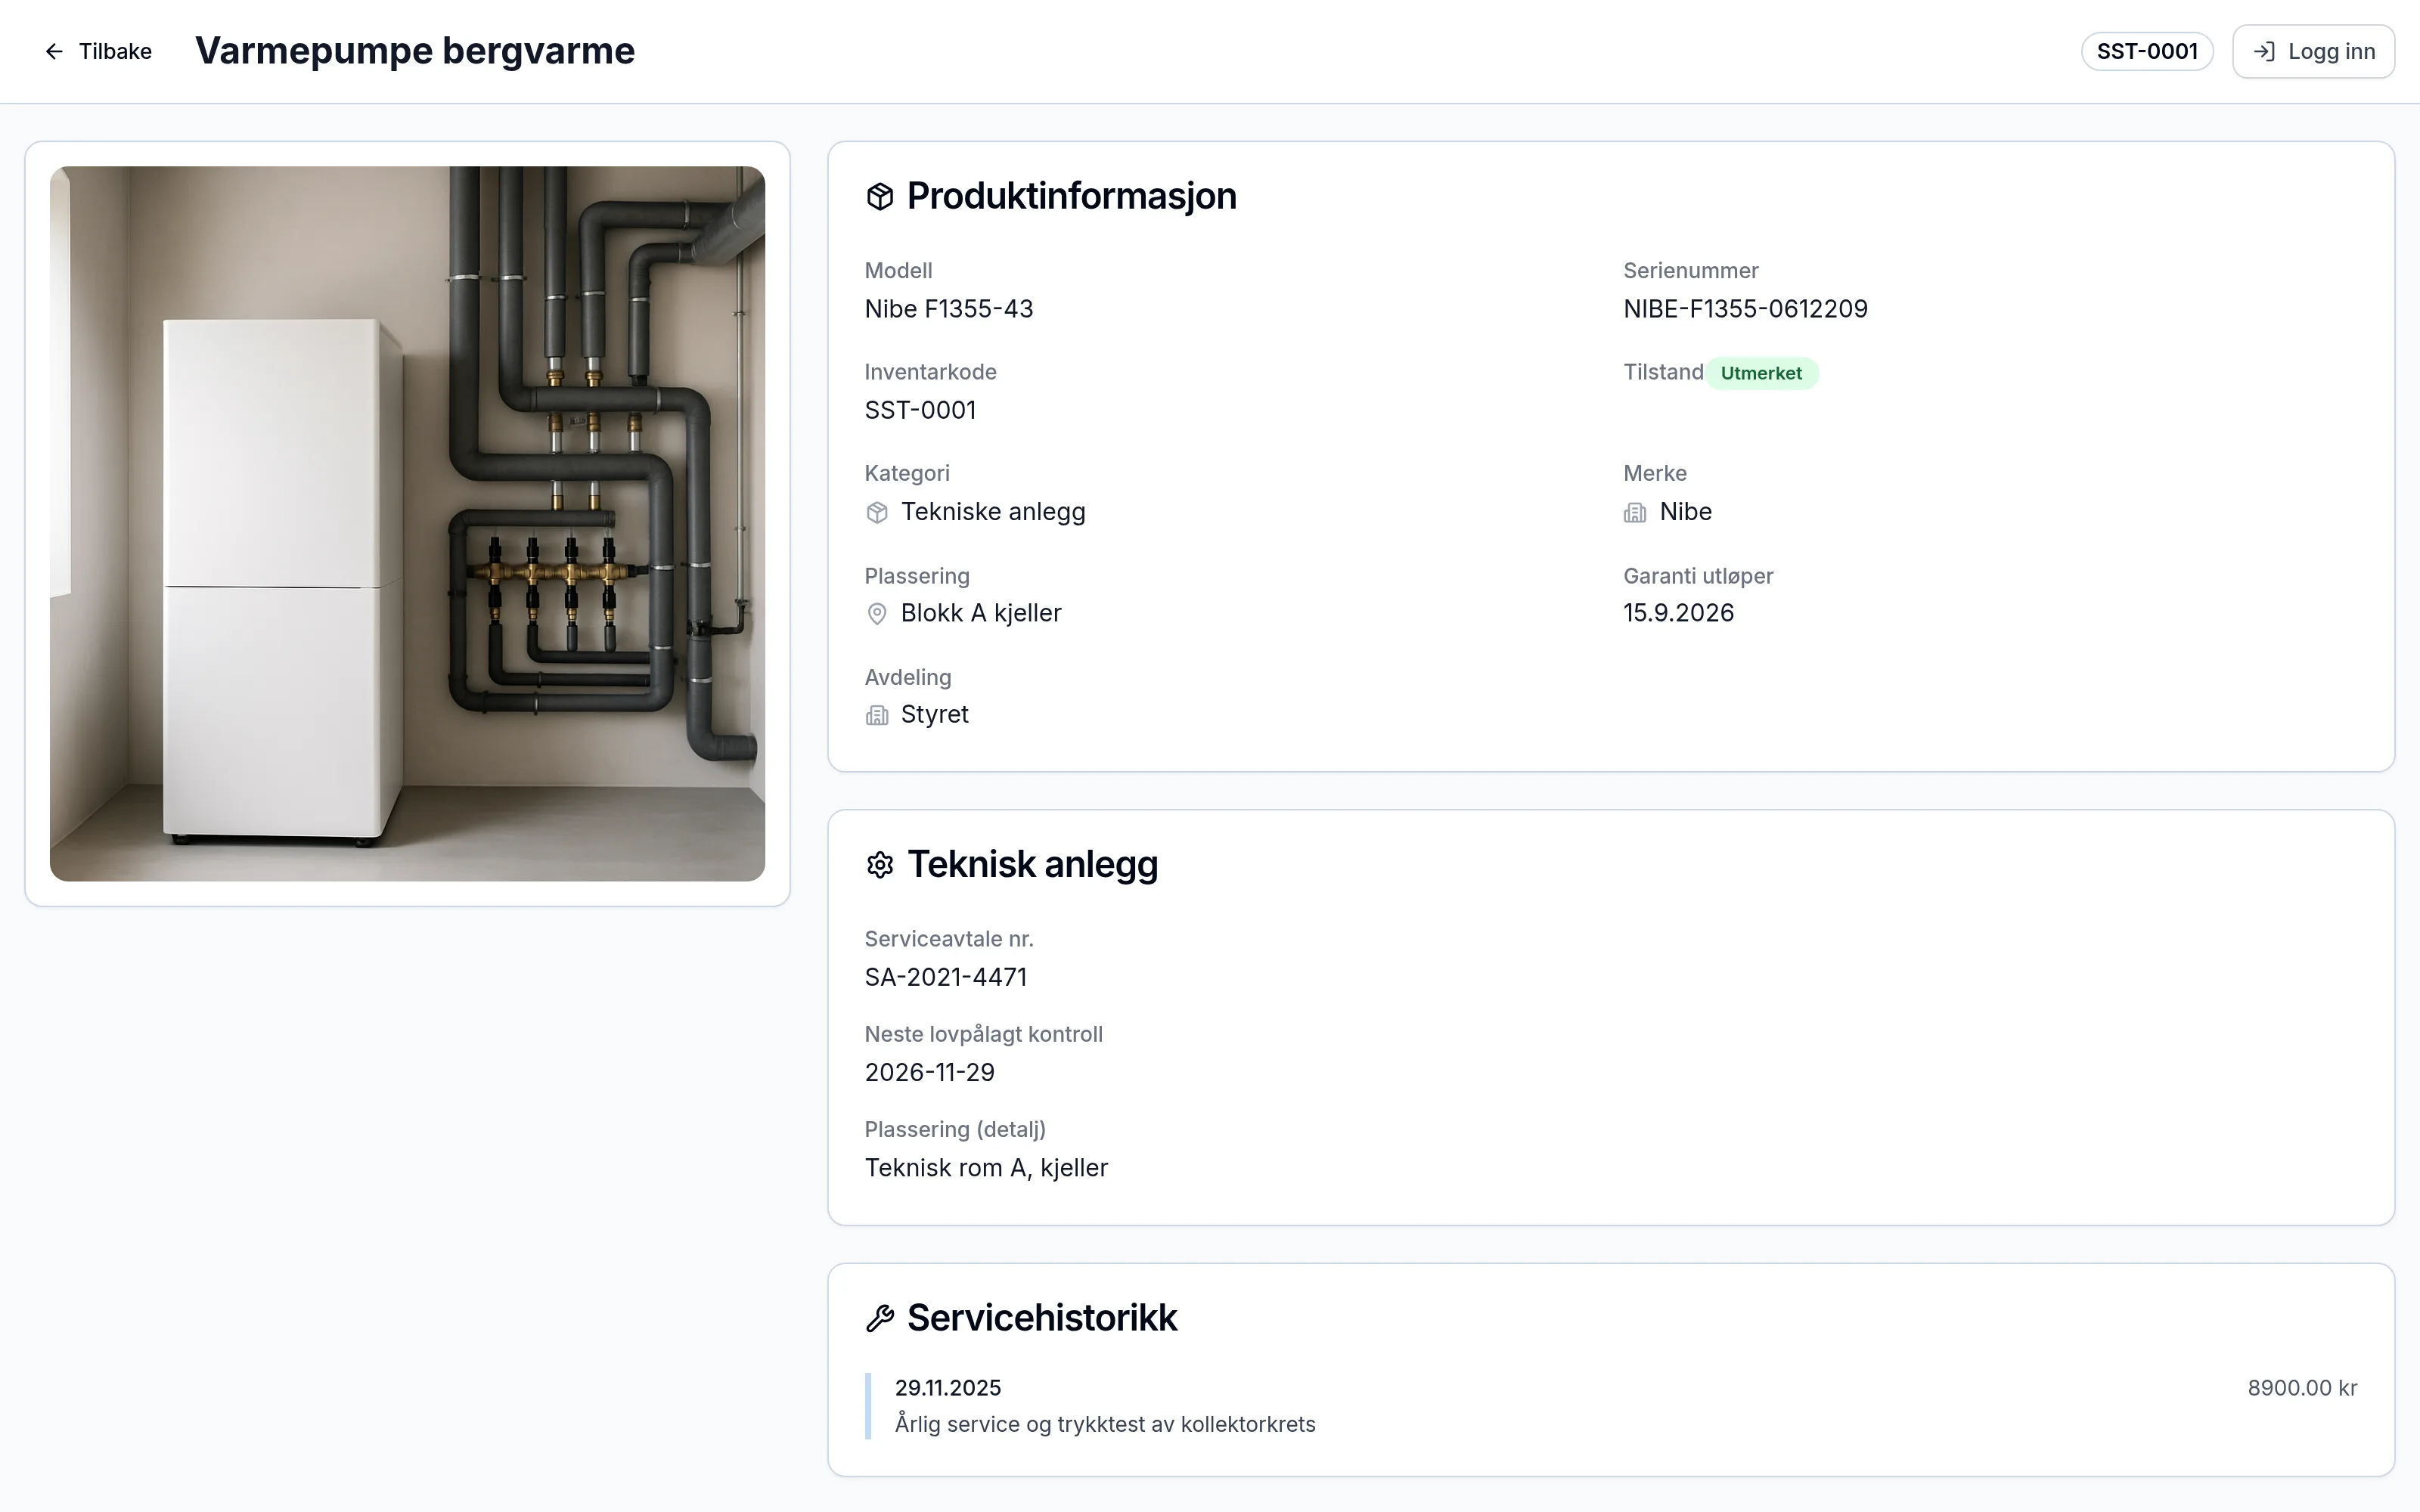Click the Tilbake label text

(x=115, y=51)
